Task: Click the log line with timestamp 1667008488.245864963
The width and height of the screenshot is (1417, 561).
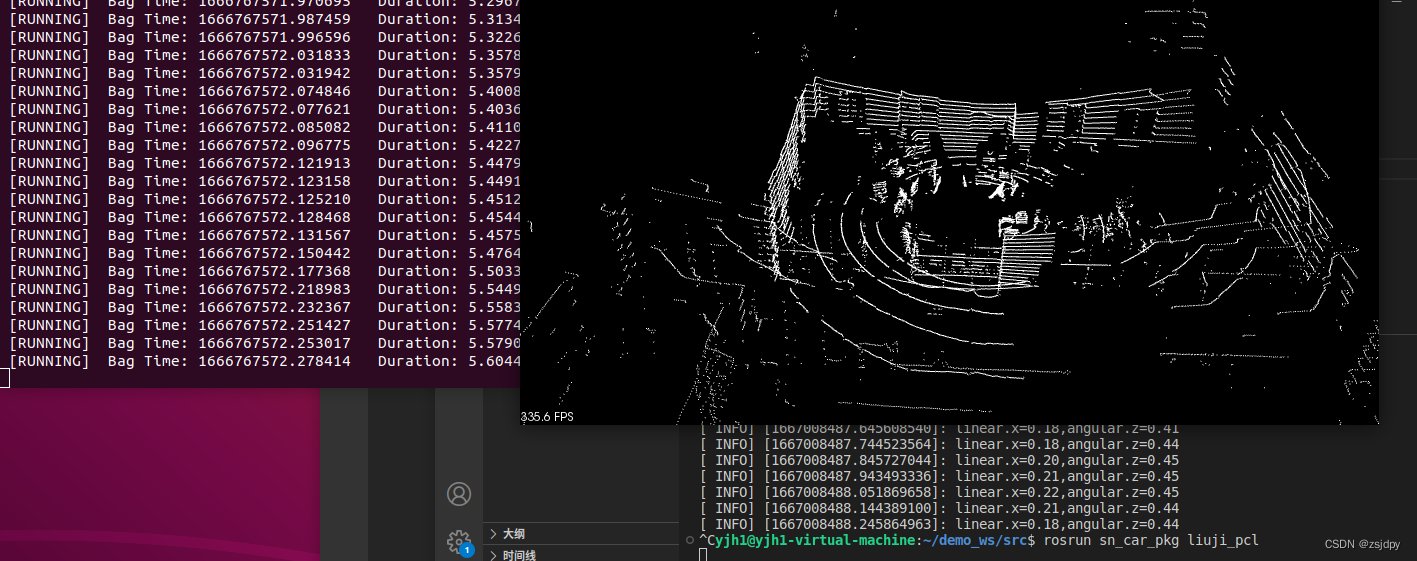Action: (x=939, y=524)
